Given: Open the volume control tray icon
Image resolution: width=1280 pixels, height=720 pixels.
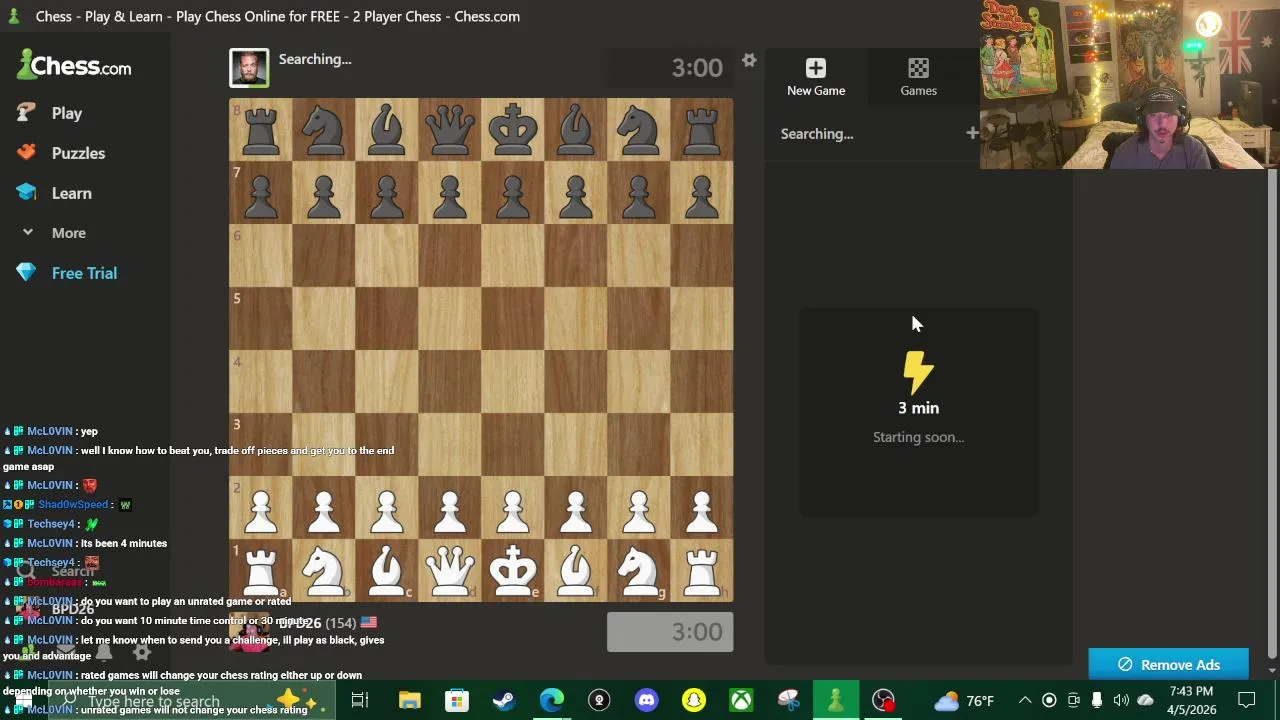Looking at the screenshot, I should [1121, 701].
